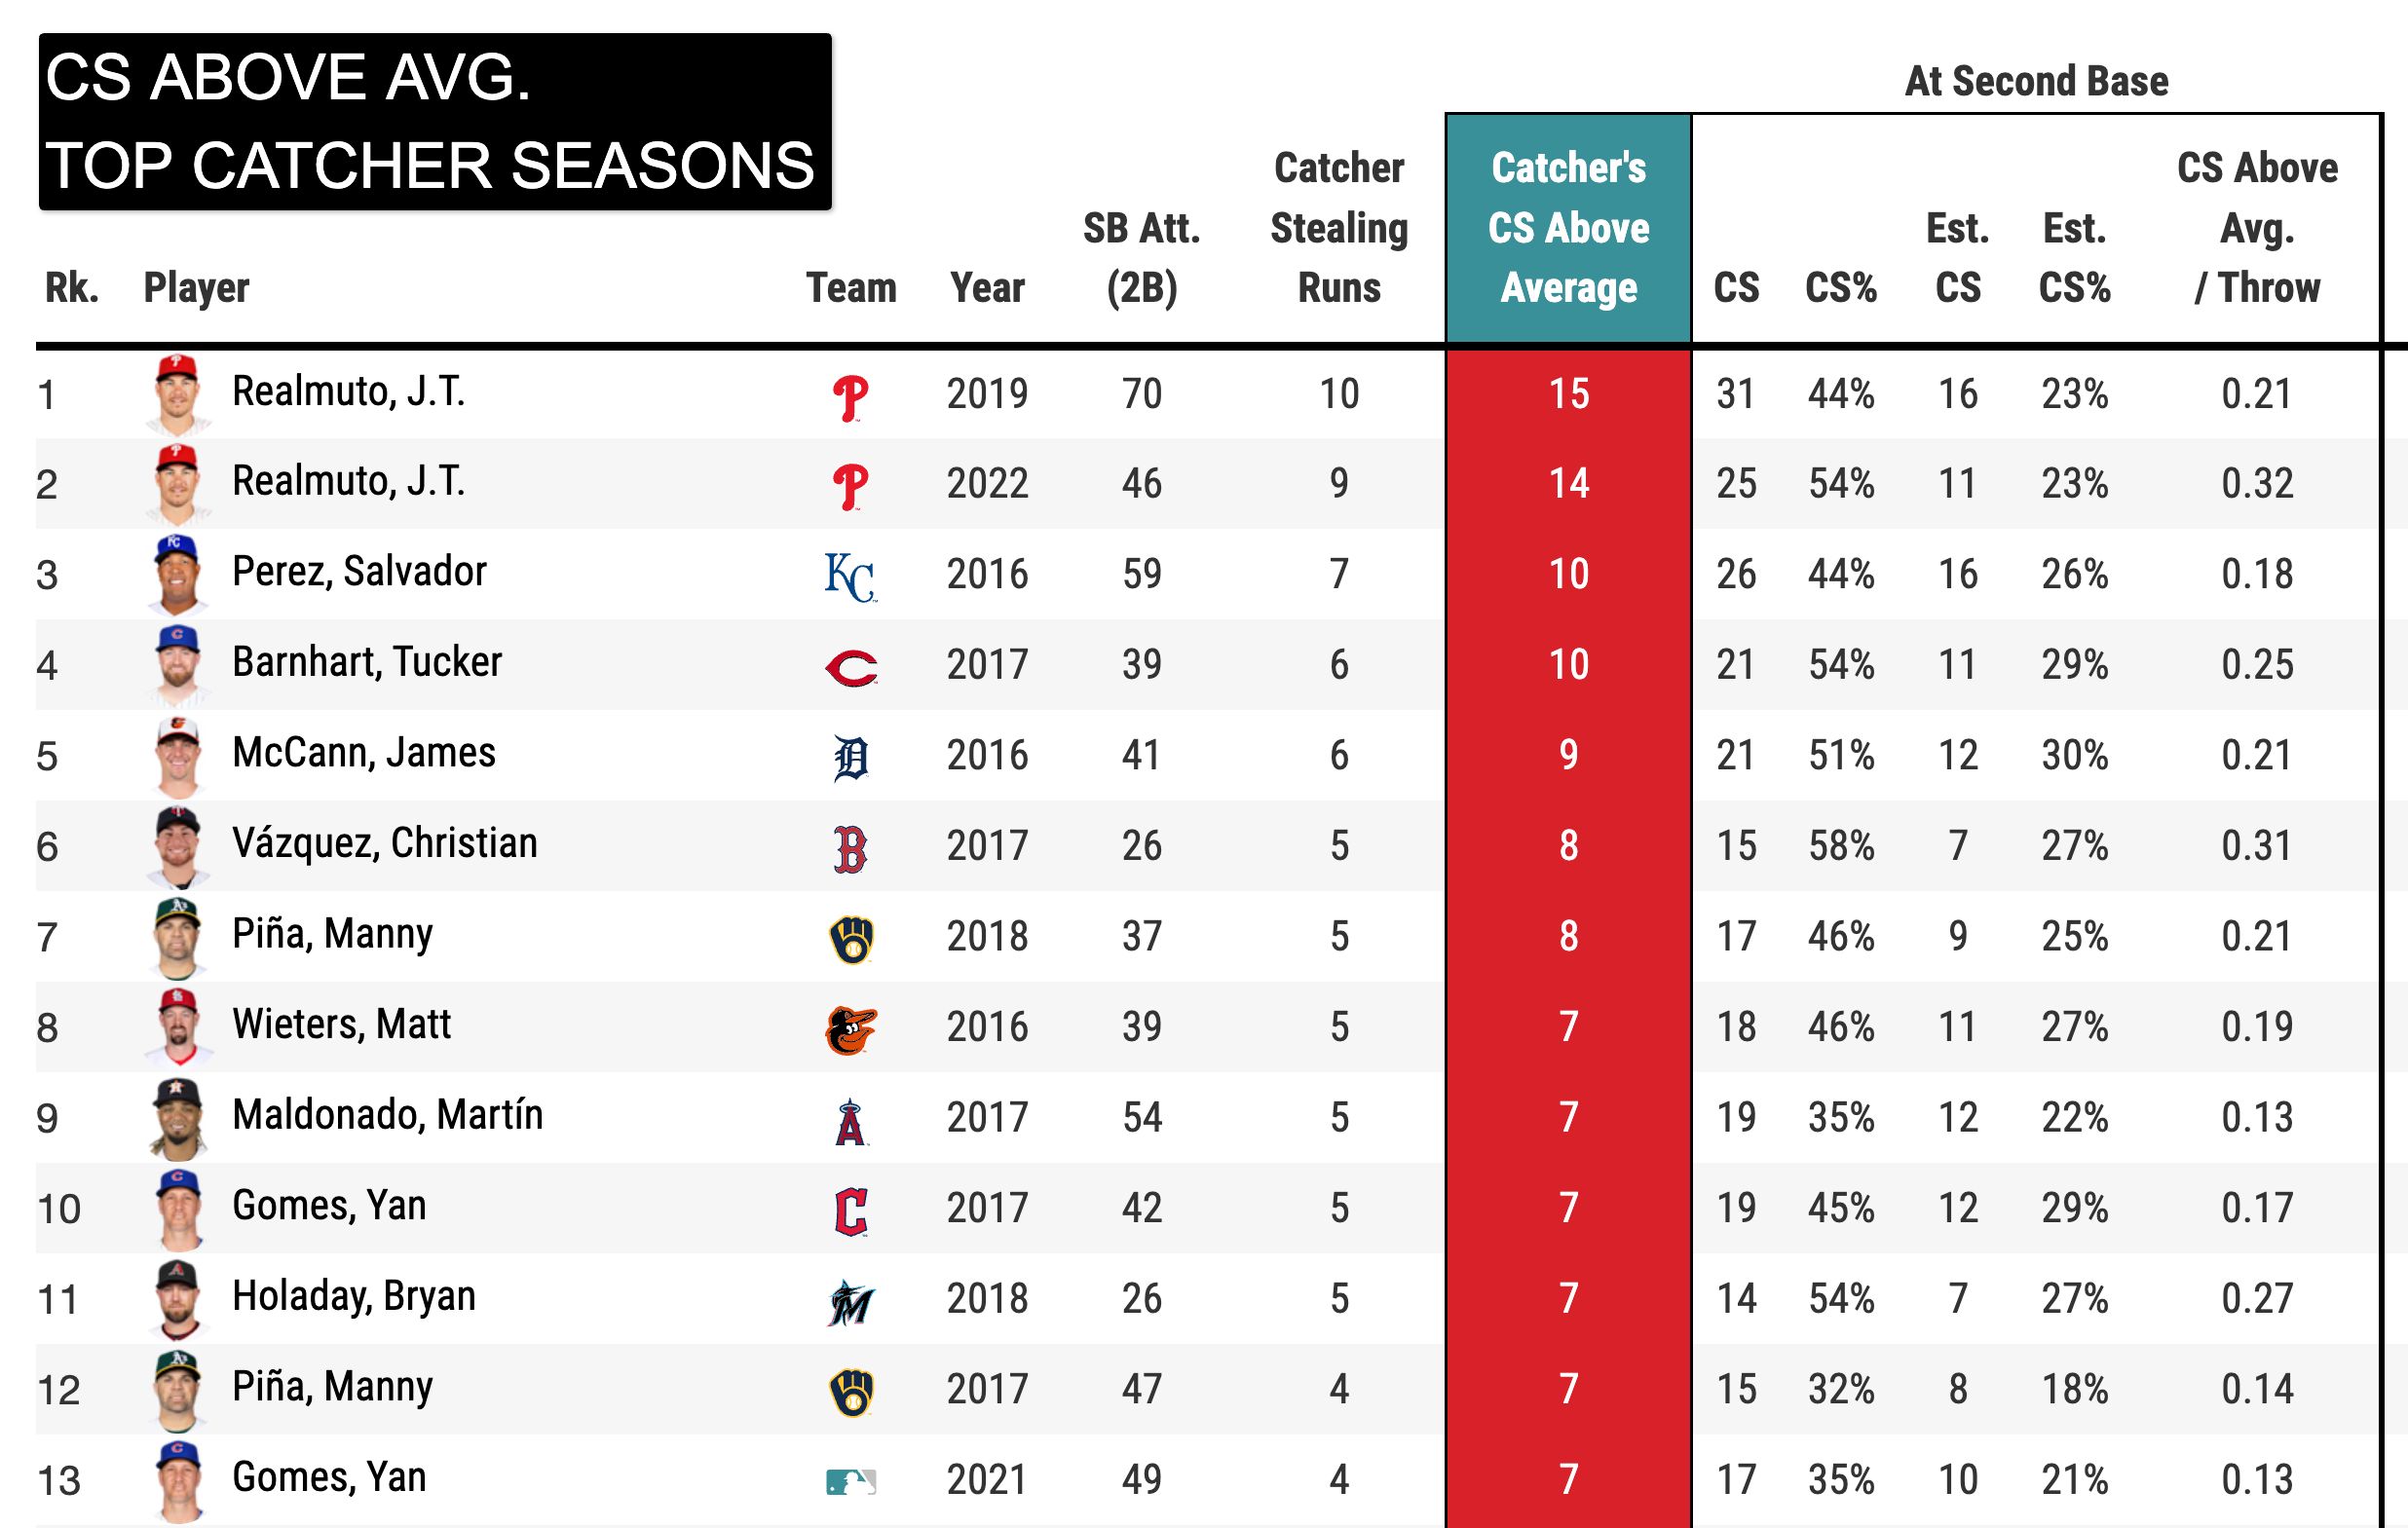
Task: Click the Kansas City Royals team logo
Action: click(850, 577)
